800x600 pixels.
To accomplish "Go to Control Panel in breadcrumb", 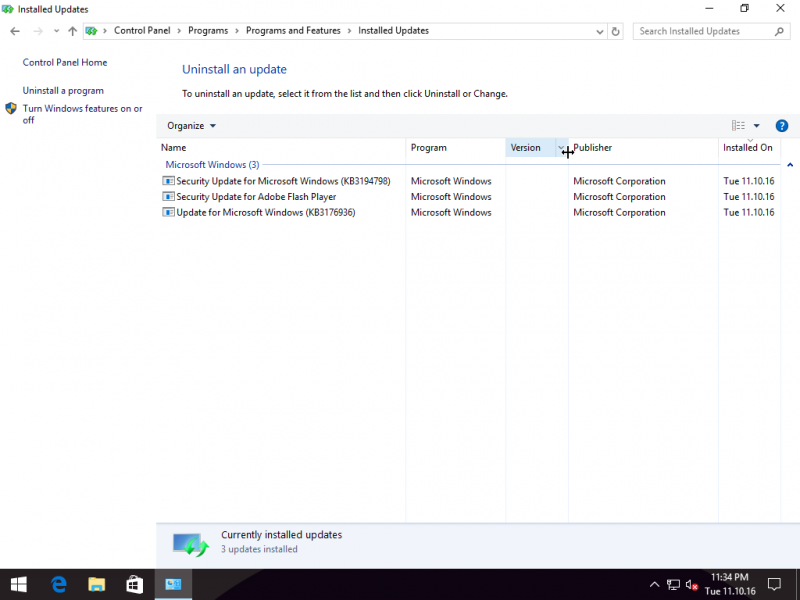I will click(142, 31).
